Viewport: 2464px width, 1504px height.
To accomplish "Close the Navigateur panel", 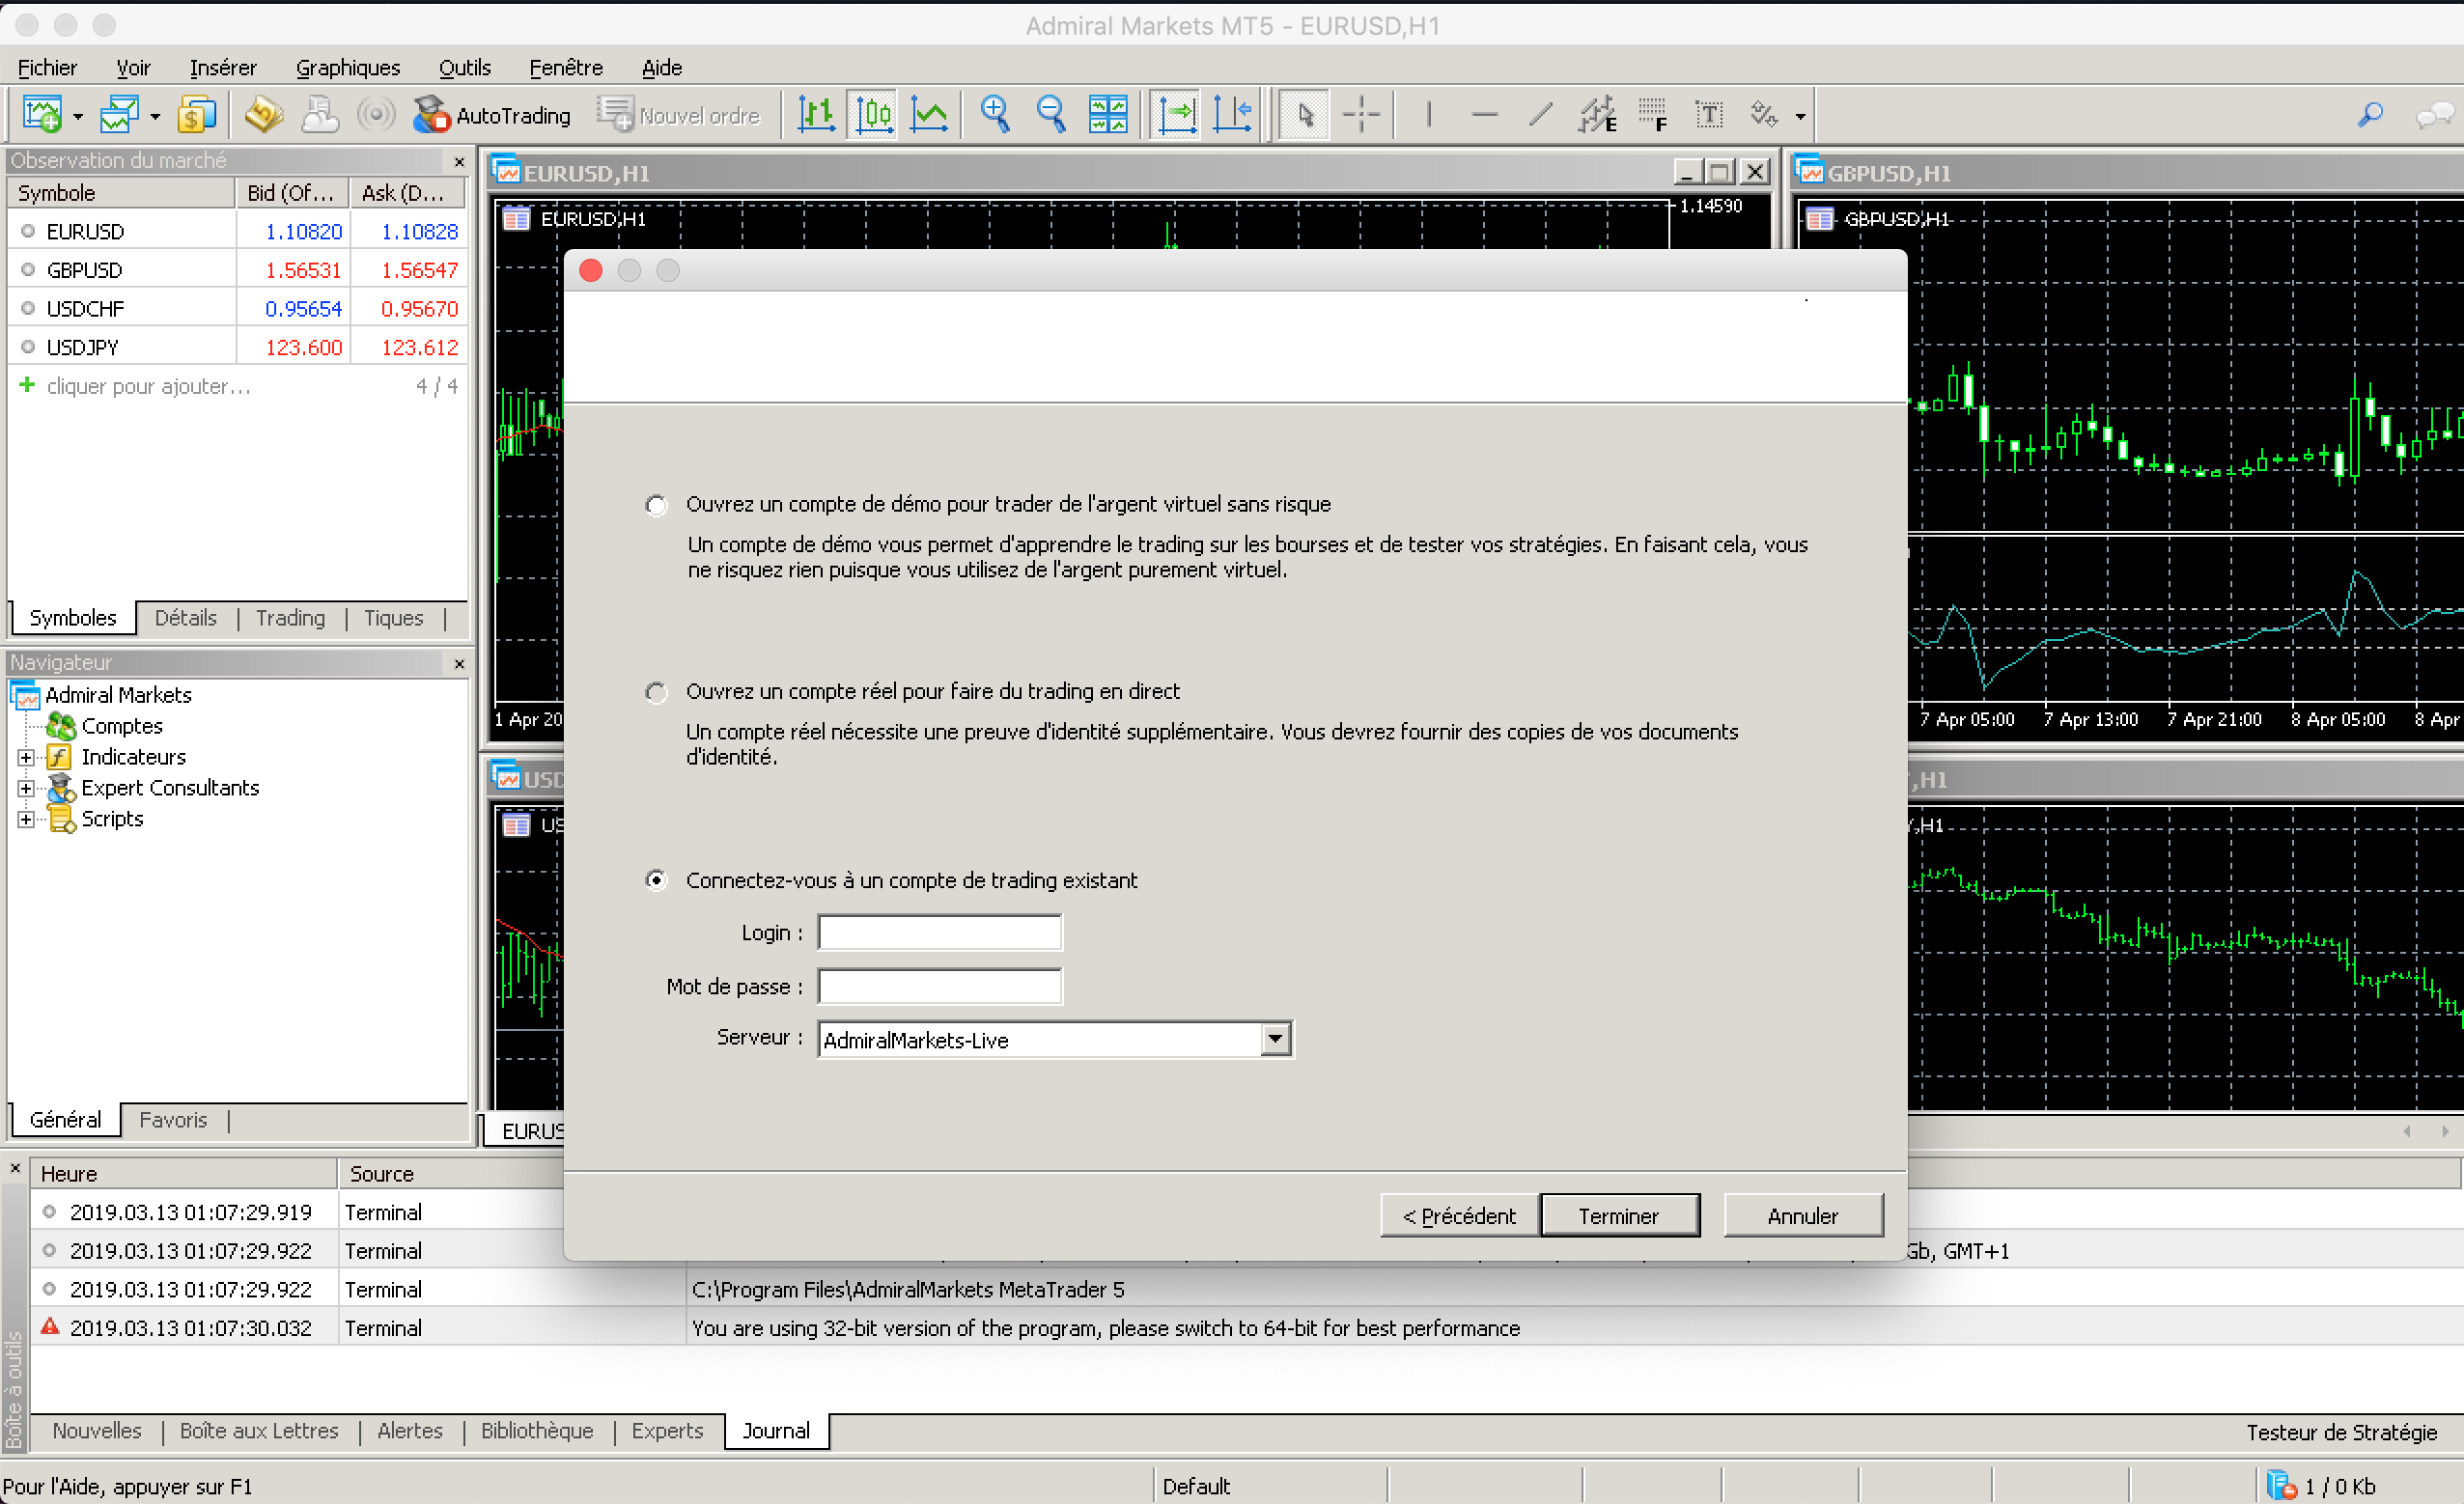I will coord(459,663).
